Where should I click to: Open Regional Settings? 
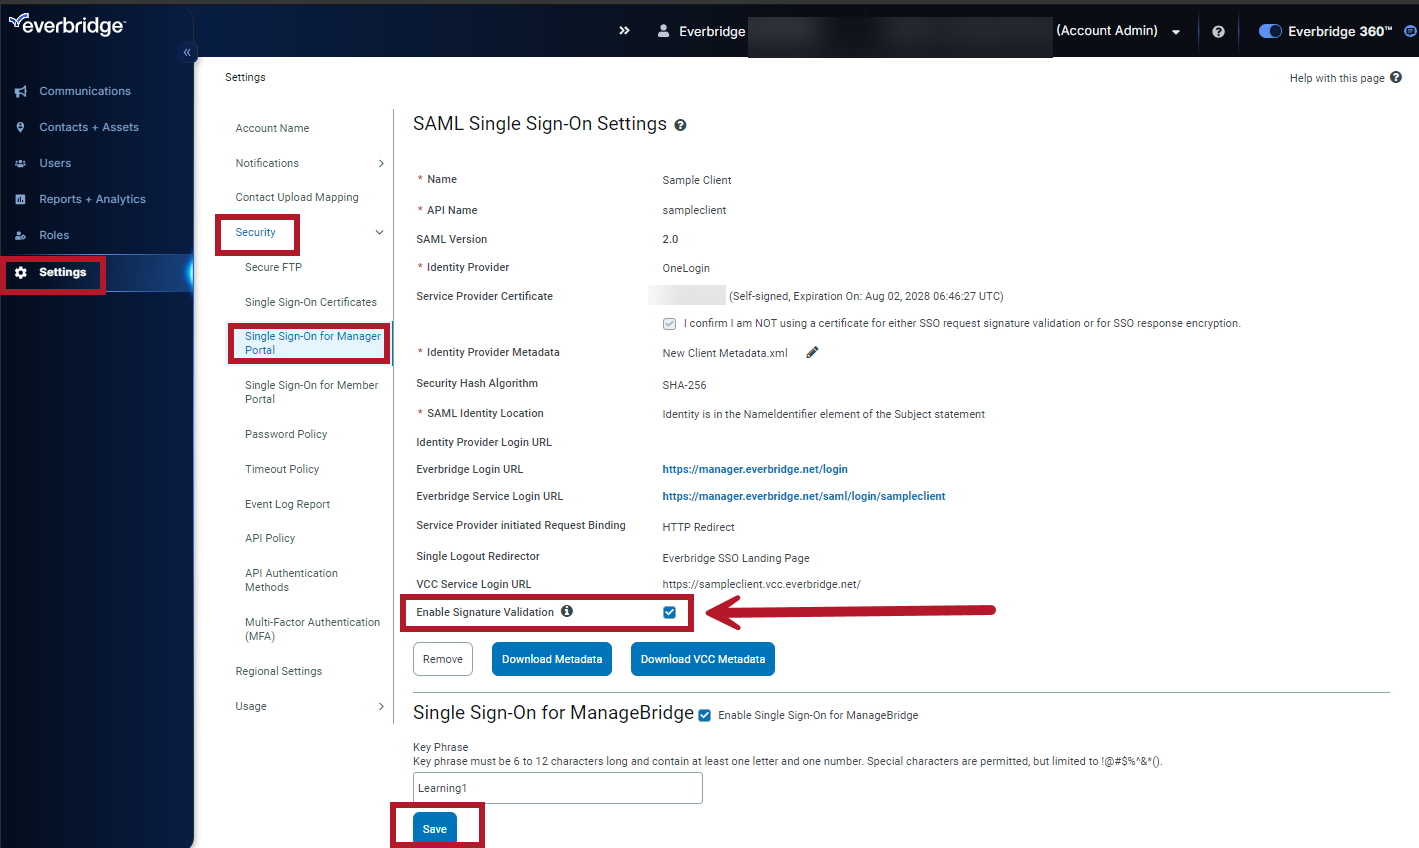coord(279,671)
